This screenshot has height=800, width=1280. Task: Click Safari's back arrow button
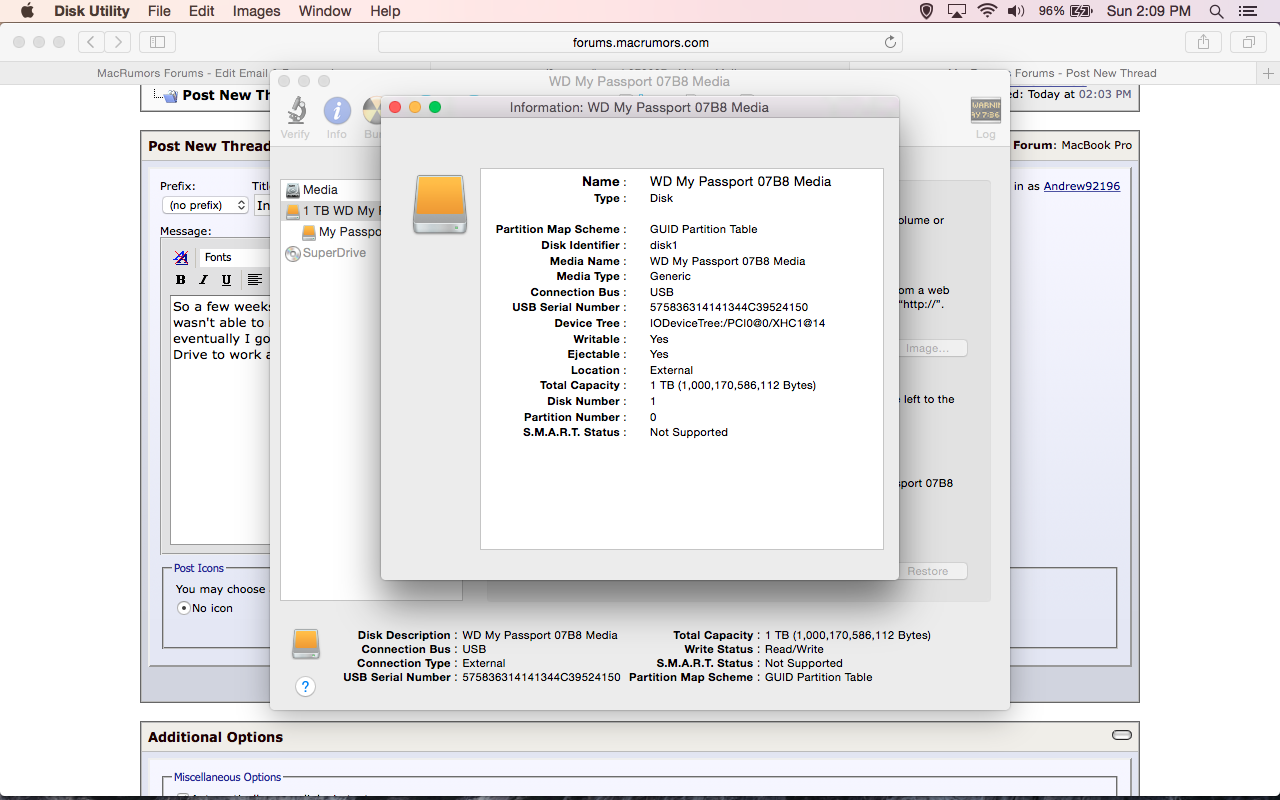tap(91, 42)
